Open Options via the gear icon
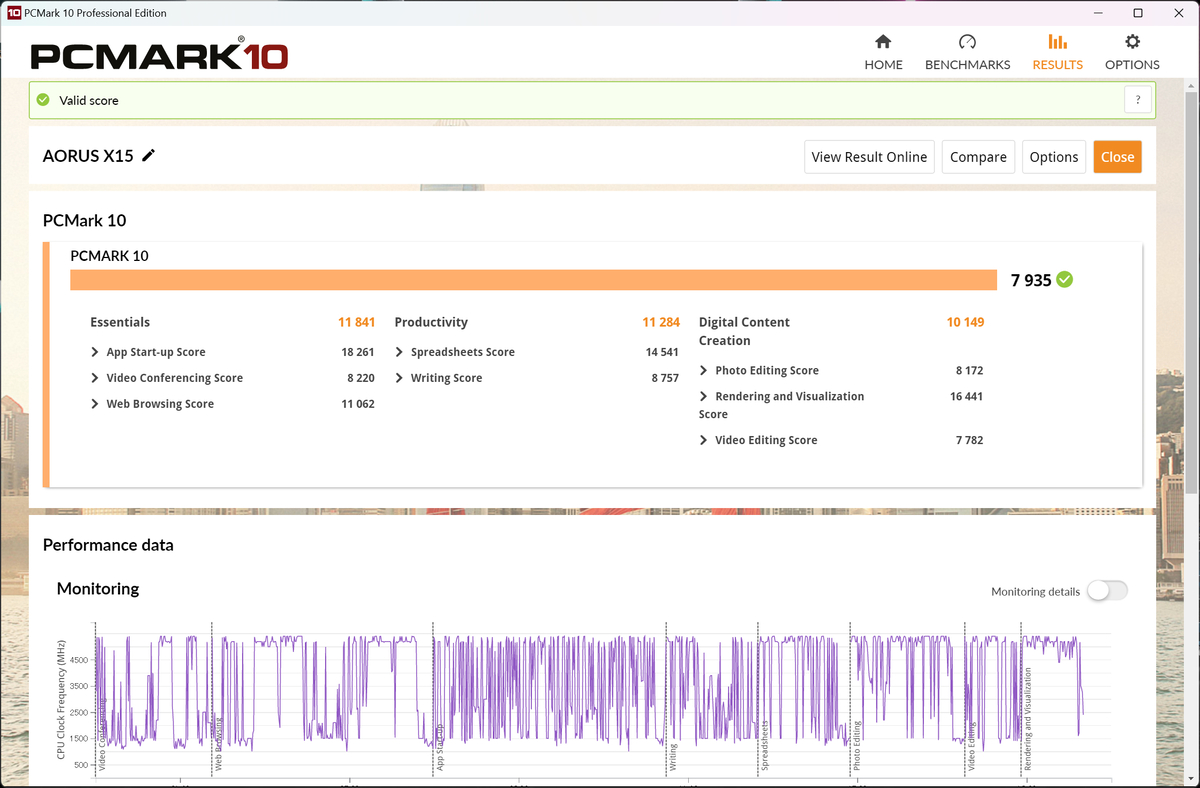Viewport: 1200px width, 788px height. click(1132, 42)
